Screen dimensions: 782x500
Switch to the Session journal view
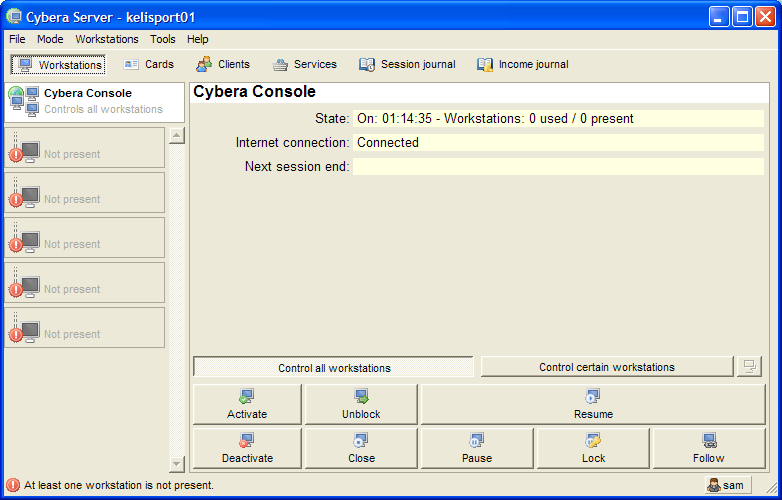(x=407, y=65)
